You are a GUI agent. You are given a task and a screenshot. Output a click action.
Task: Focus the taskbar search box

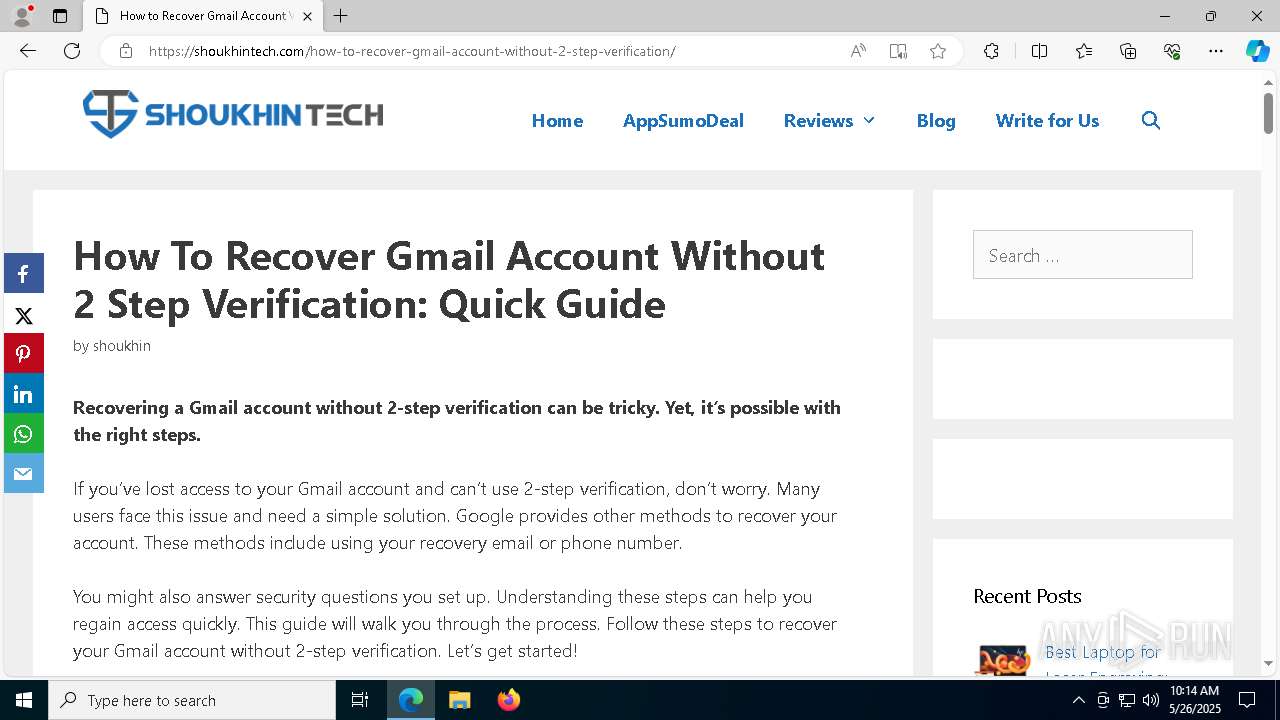[x=192, y=700]
